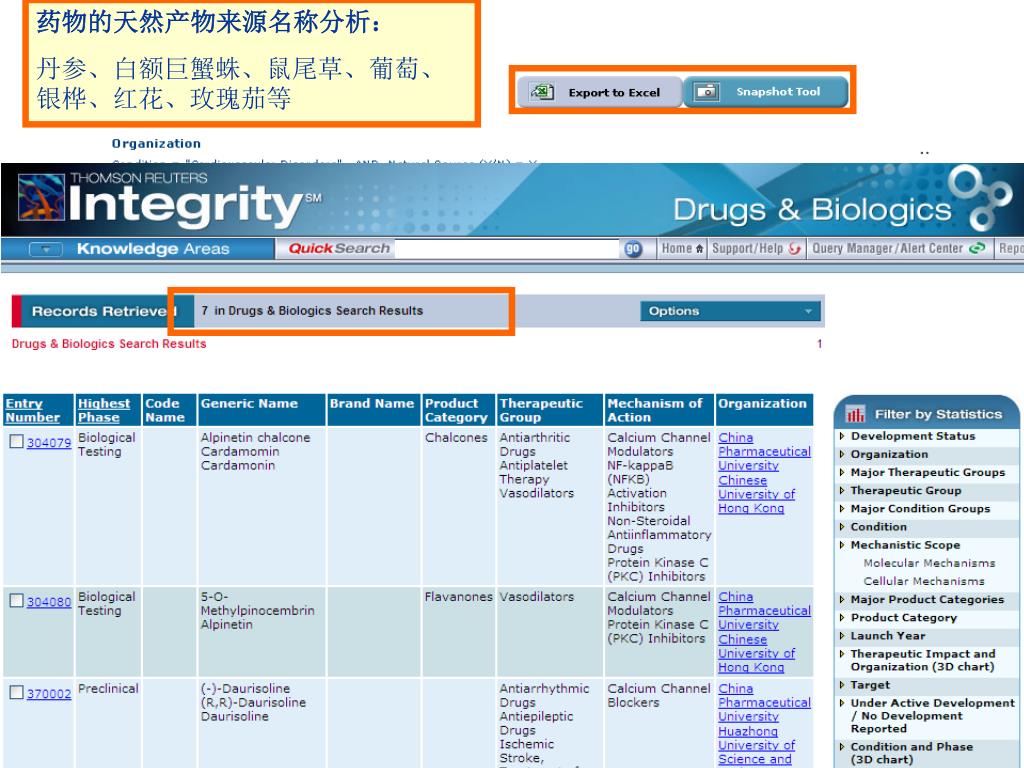The height and width of the screenshot is (768, 1024).
Task: Click Drugs & Biologics Search Results breadcrumb
Action: (108, 344)
